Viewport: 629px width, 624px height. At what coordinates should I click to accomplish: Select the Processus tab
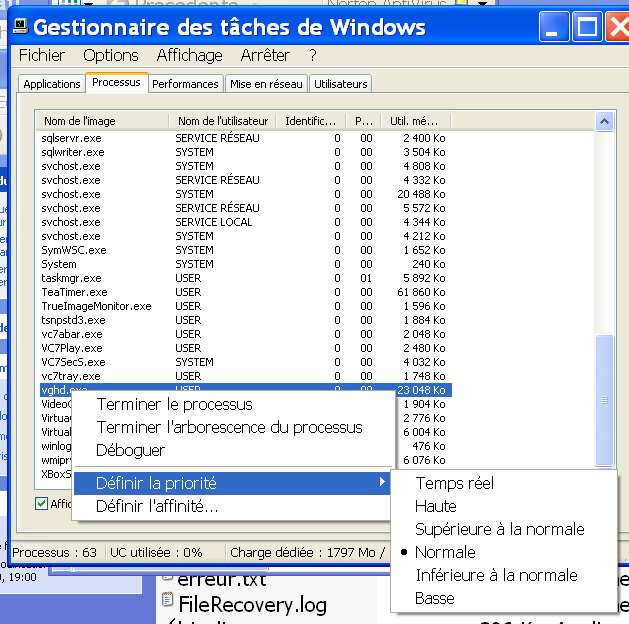pos(116,82)
